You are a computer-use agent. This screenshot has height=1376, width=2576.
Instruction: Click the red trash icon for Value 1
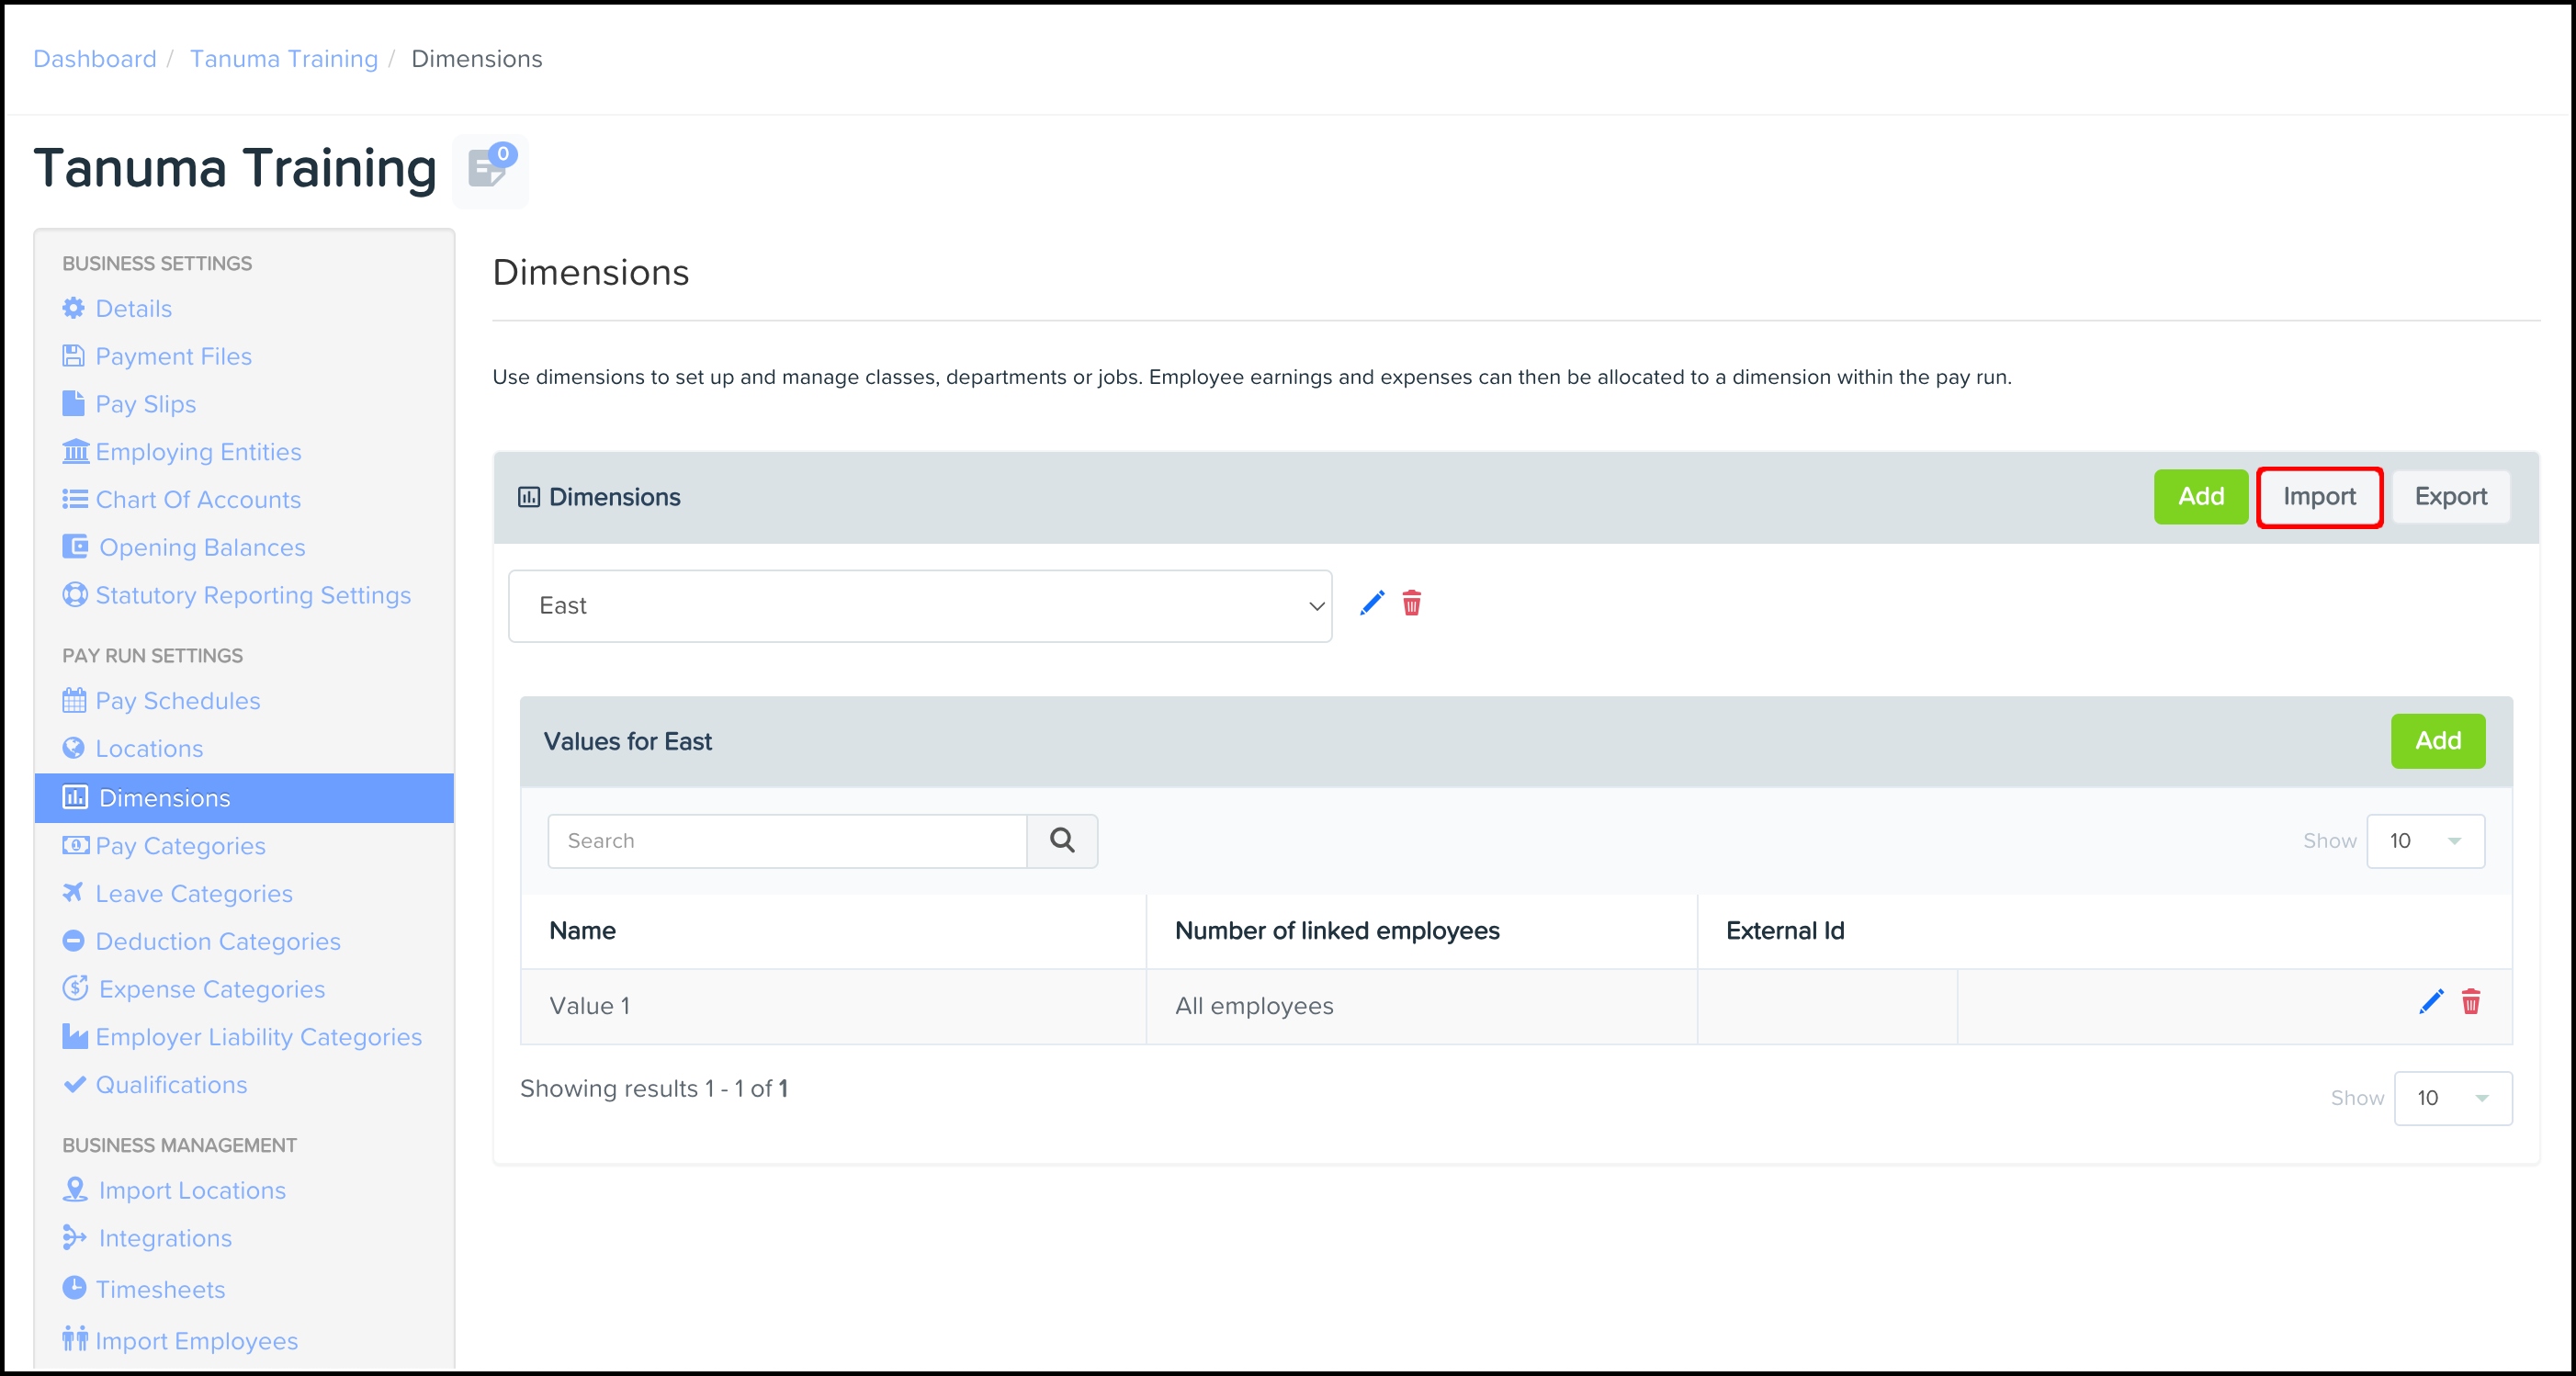coord(2470,1002)
